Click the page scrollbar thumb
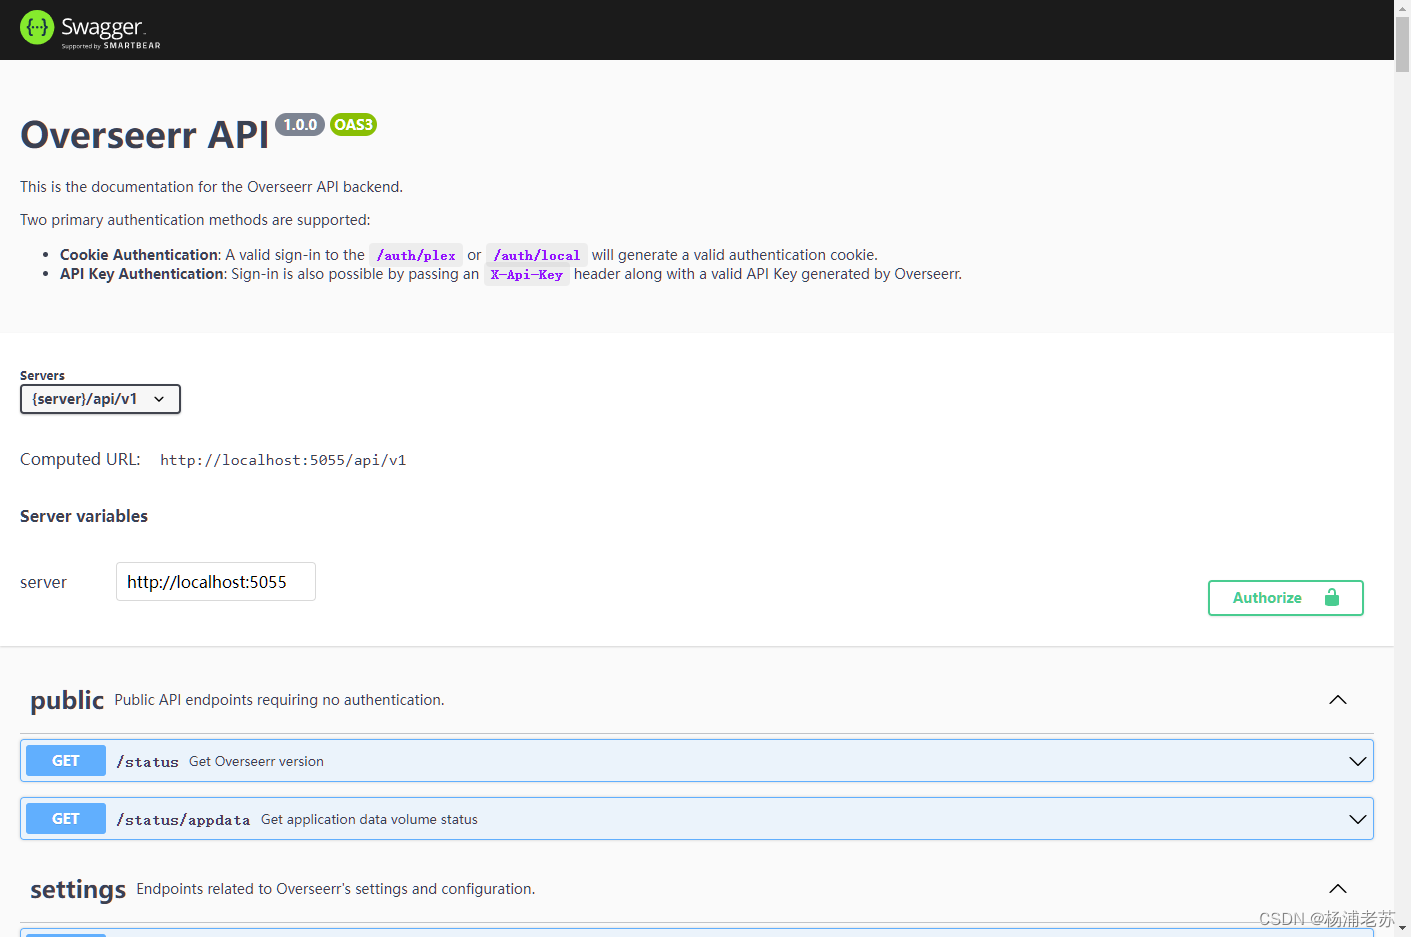 point(1402,42)
